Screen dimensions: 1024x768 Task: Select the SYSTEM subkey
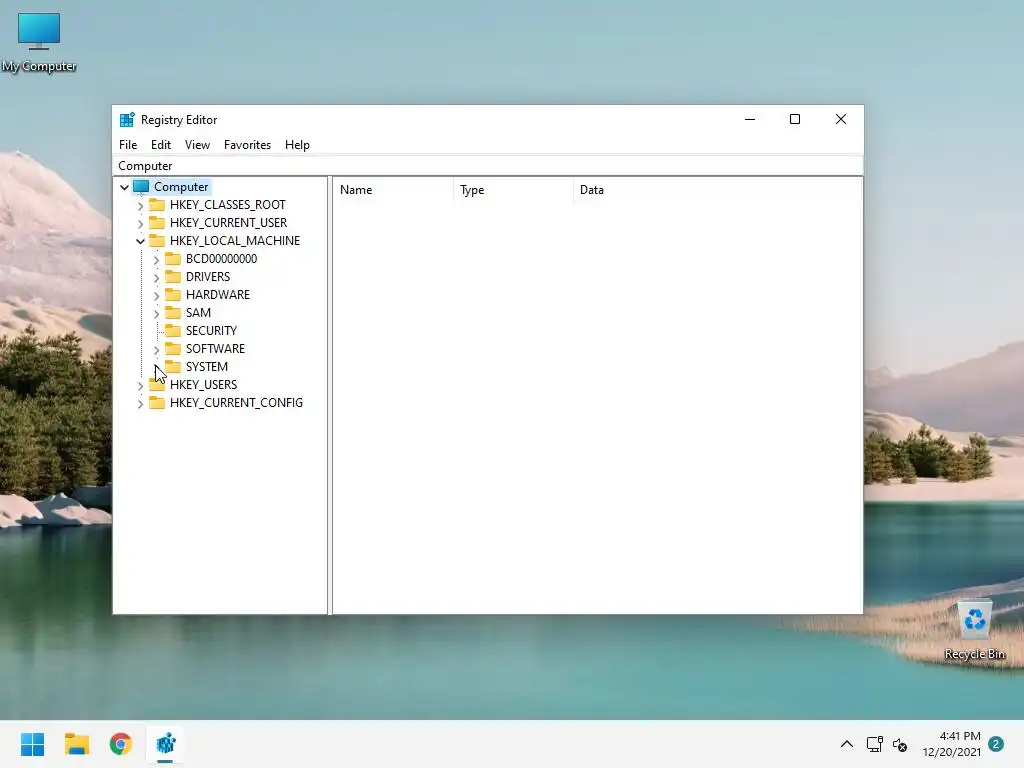[206, 366]
